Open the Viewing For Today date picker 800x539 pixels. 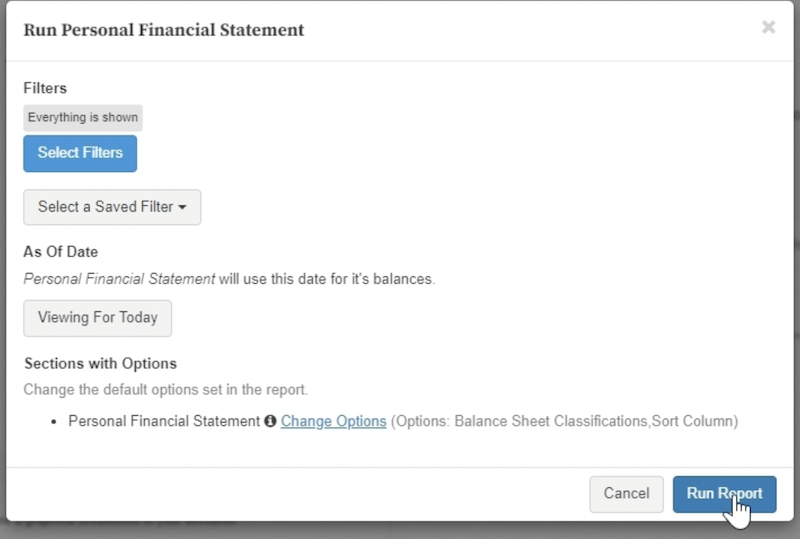point(97,318)
